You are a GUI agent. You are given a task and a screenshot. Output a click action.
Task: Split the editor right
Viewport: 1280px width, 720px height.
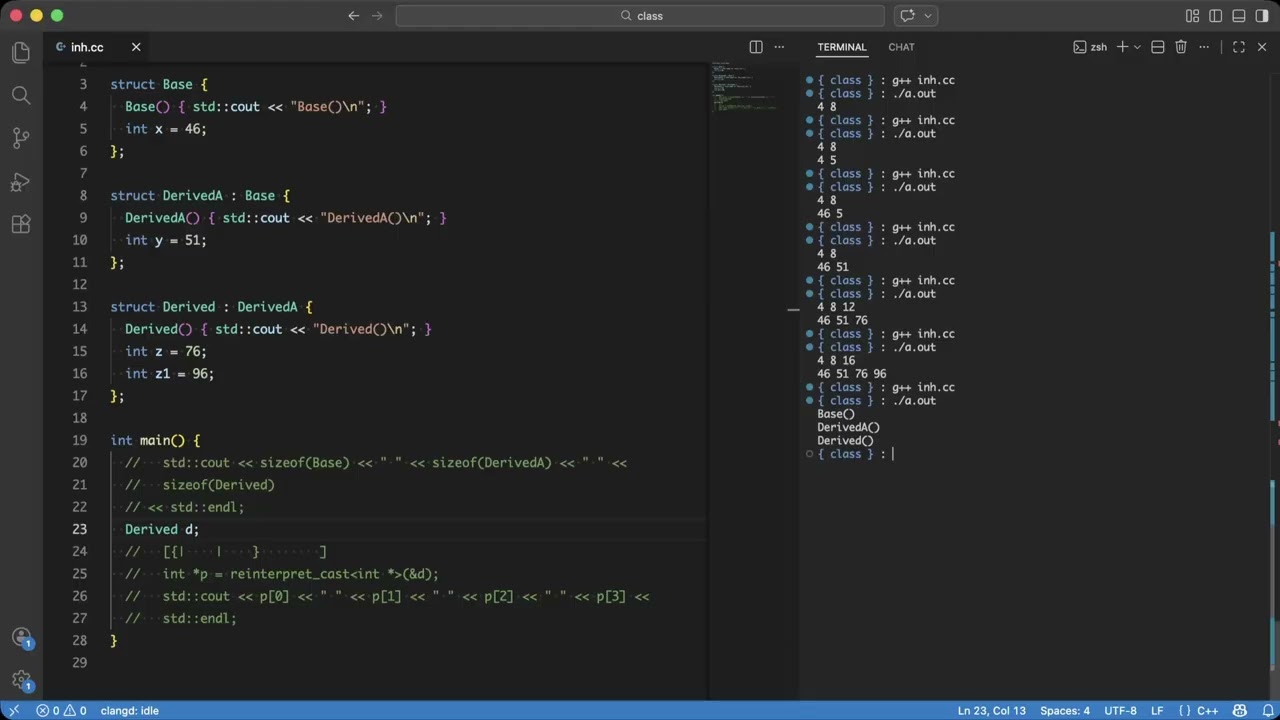coord(756,47)
